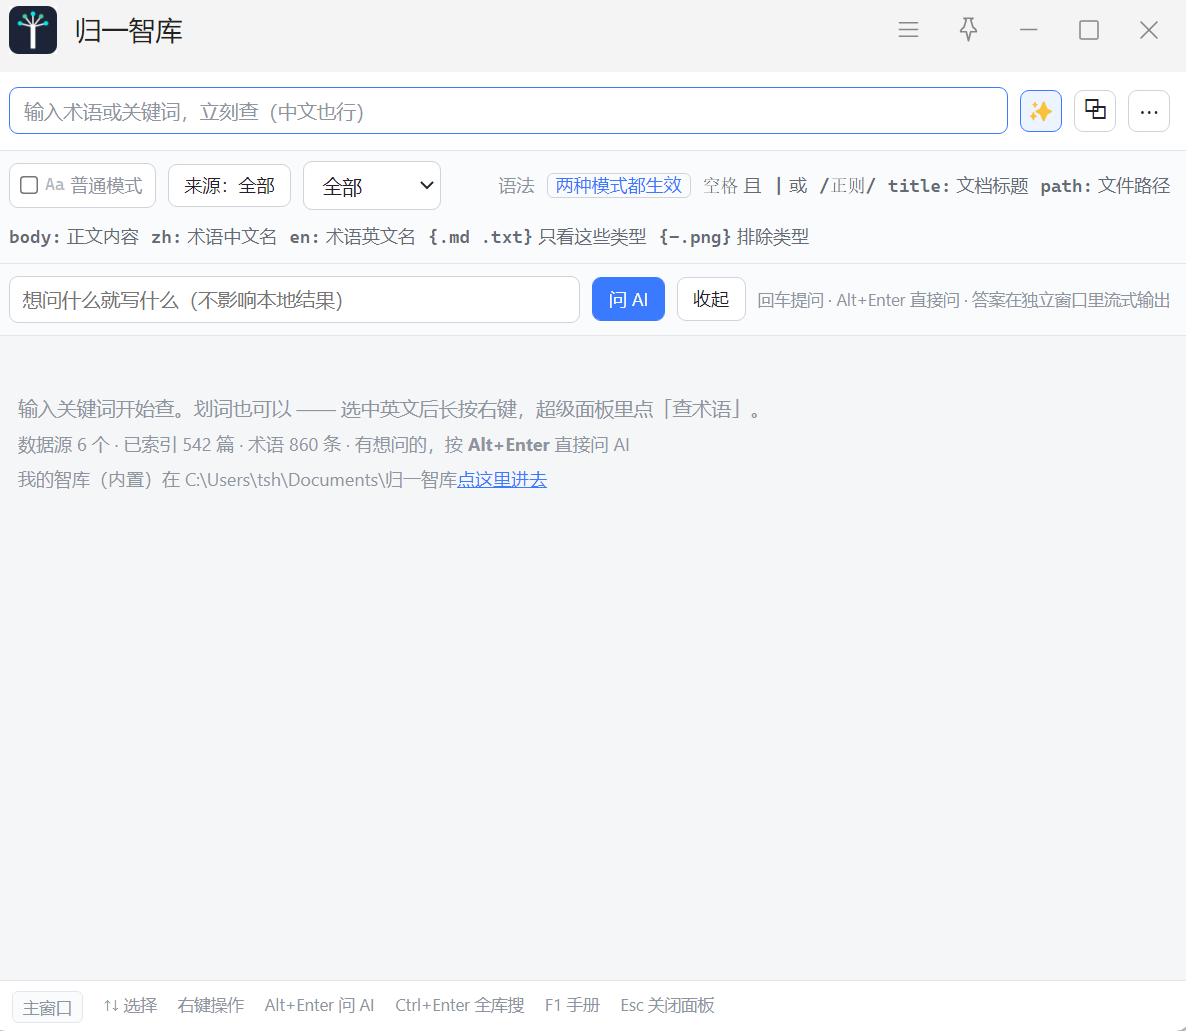Click the {.md .txt} 只看这些类型 hint
The height and width of the screenshot is (1031, 1186).
537,237
